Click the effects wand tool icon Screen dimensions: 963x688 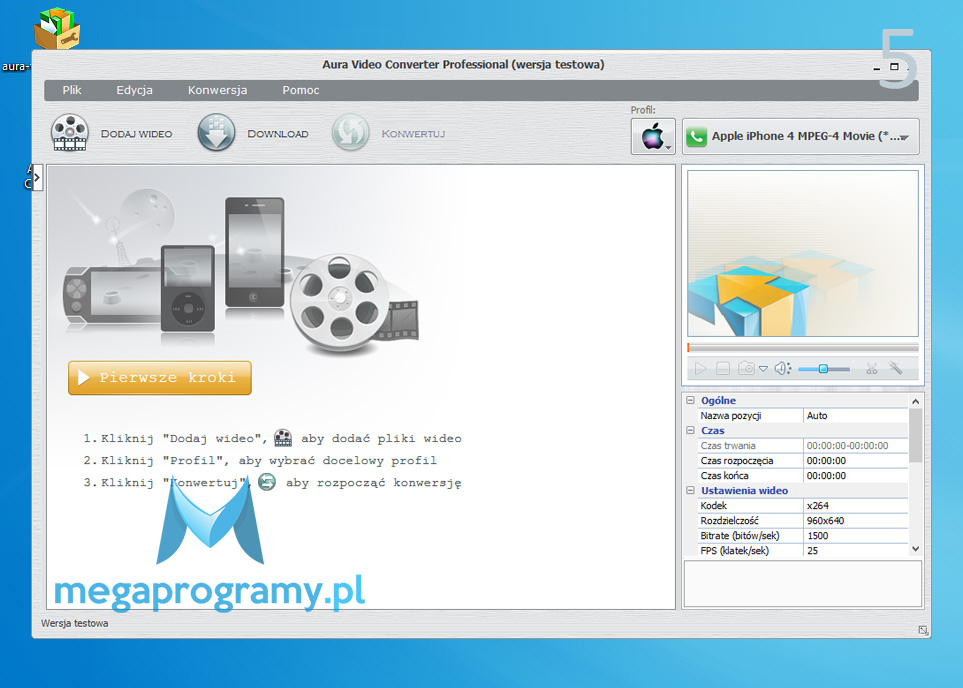896,369
